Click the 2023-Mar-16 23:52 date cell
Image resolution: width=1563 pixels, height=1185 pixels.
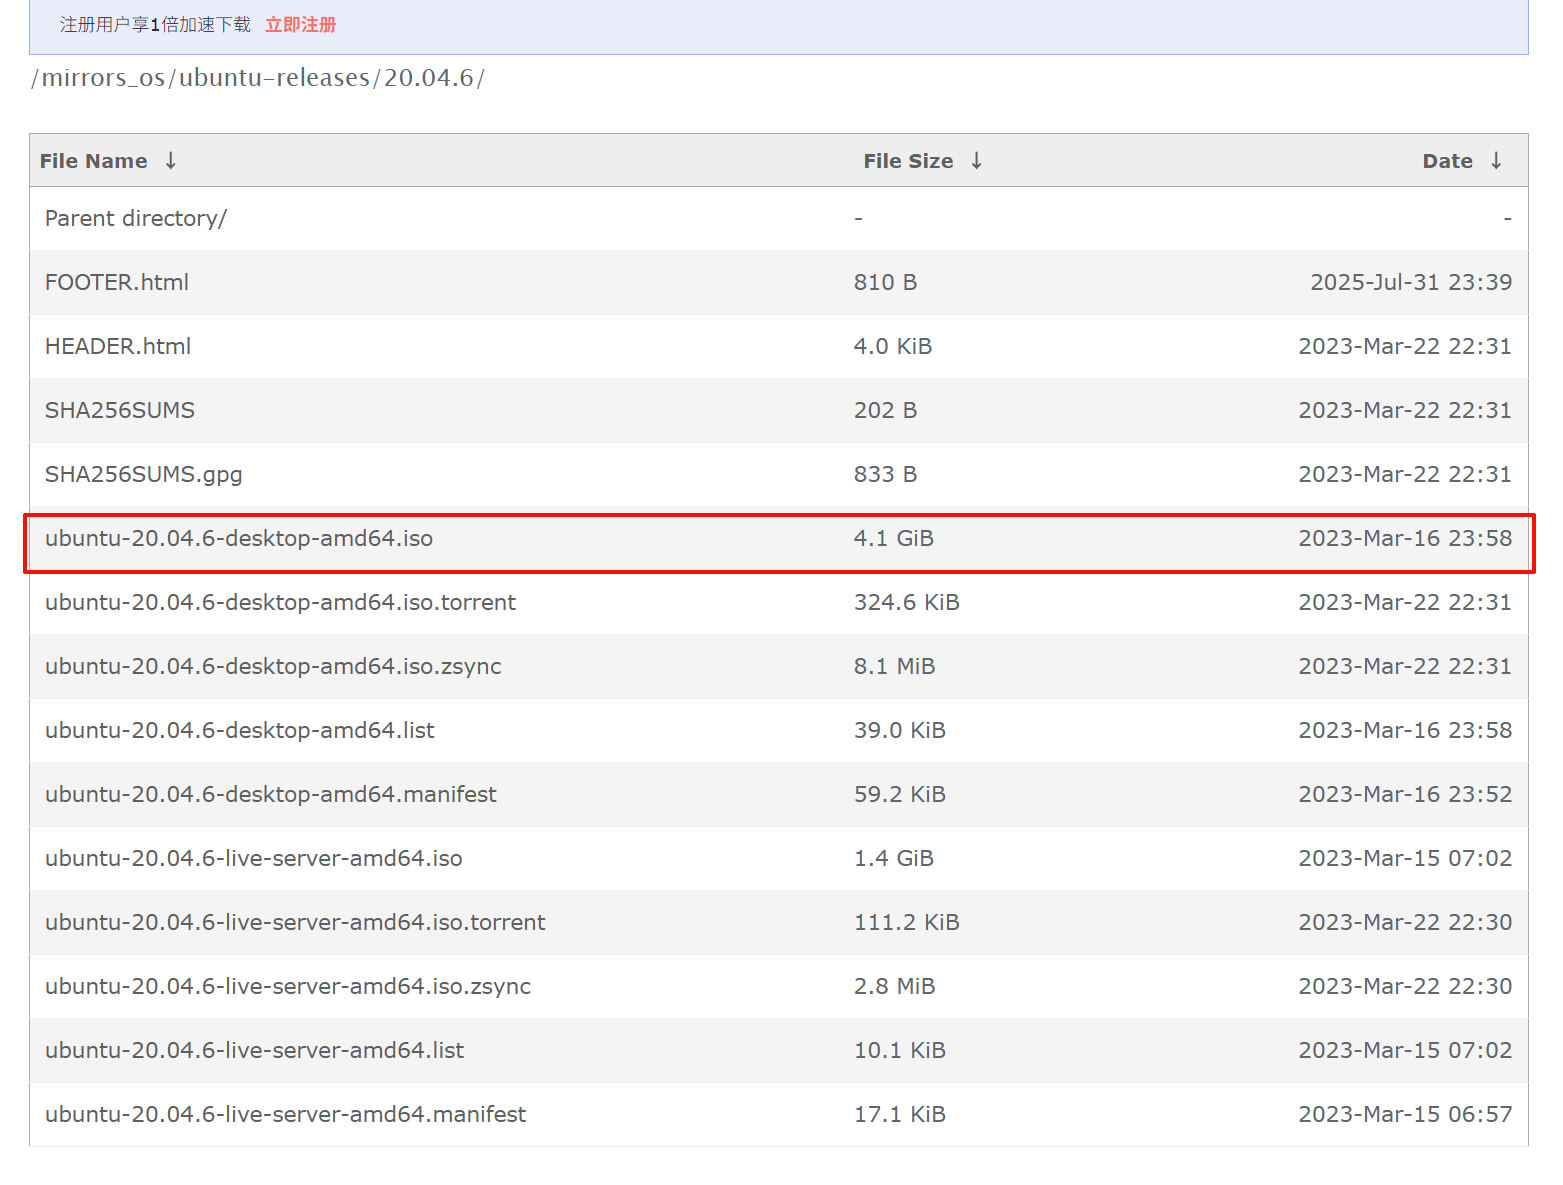(1405, 794)
